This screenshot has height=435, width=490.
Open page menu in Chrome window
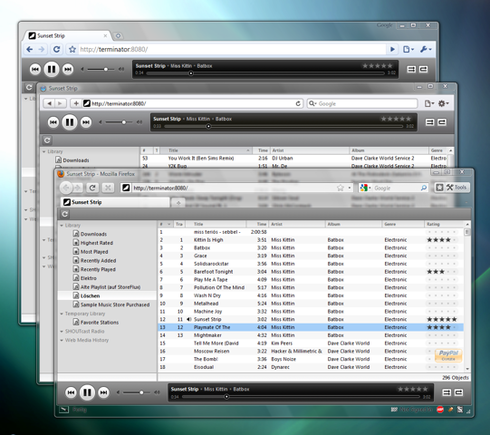click(x=408, y=50)
